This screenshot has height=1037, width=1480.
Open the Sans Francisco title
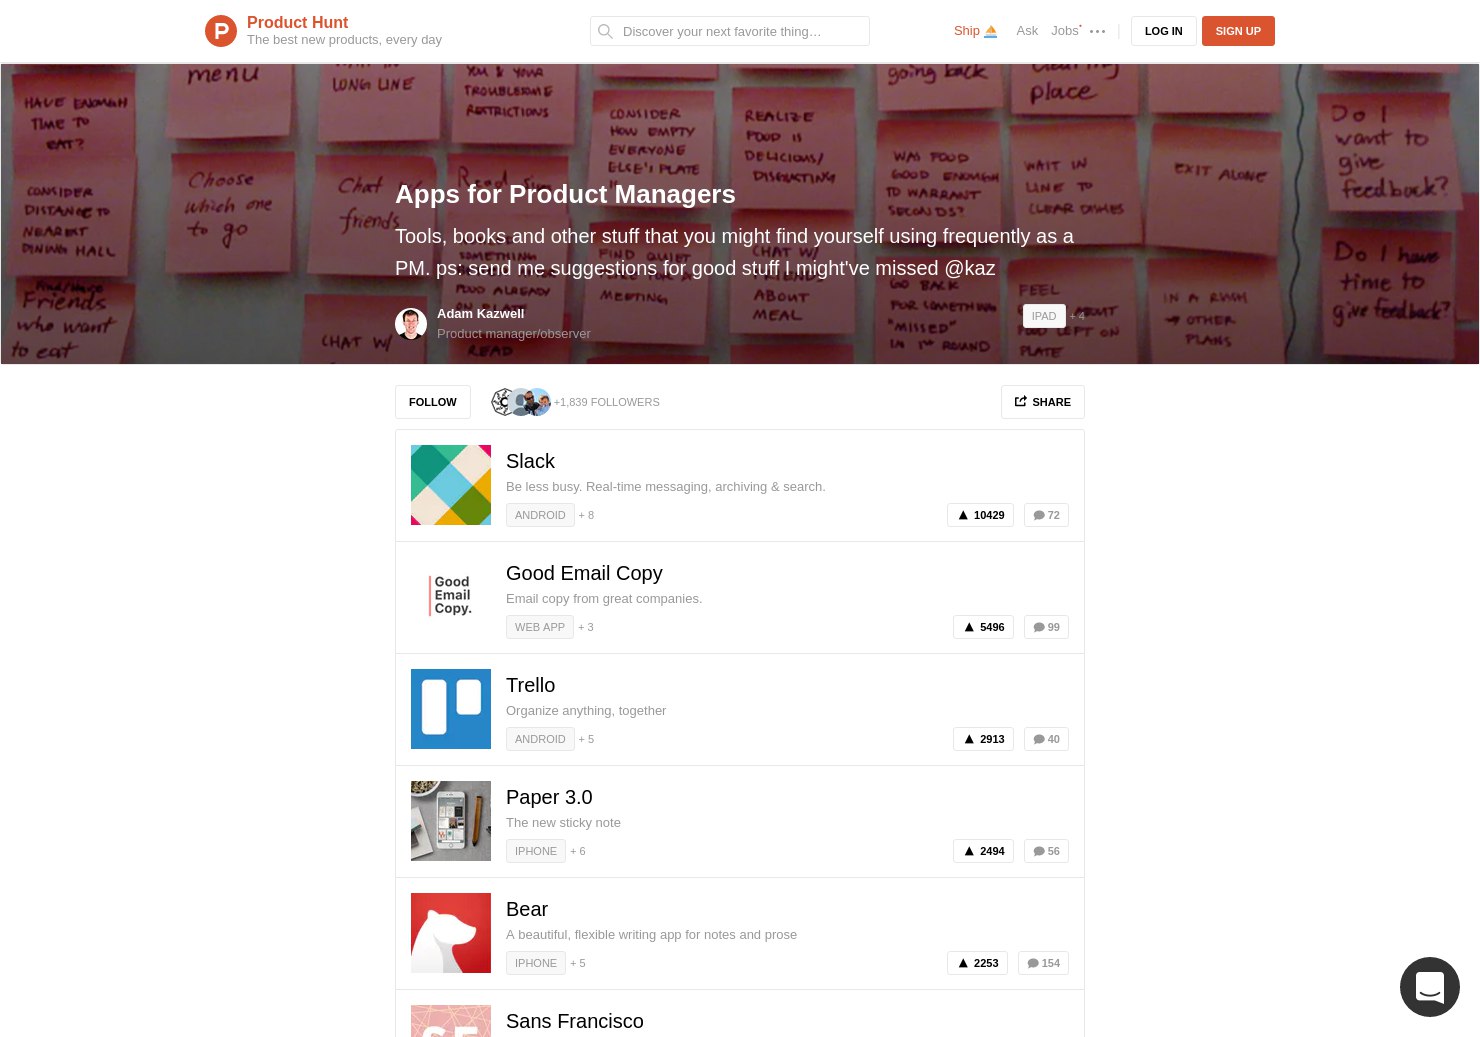point(575,1021)
